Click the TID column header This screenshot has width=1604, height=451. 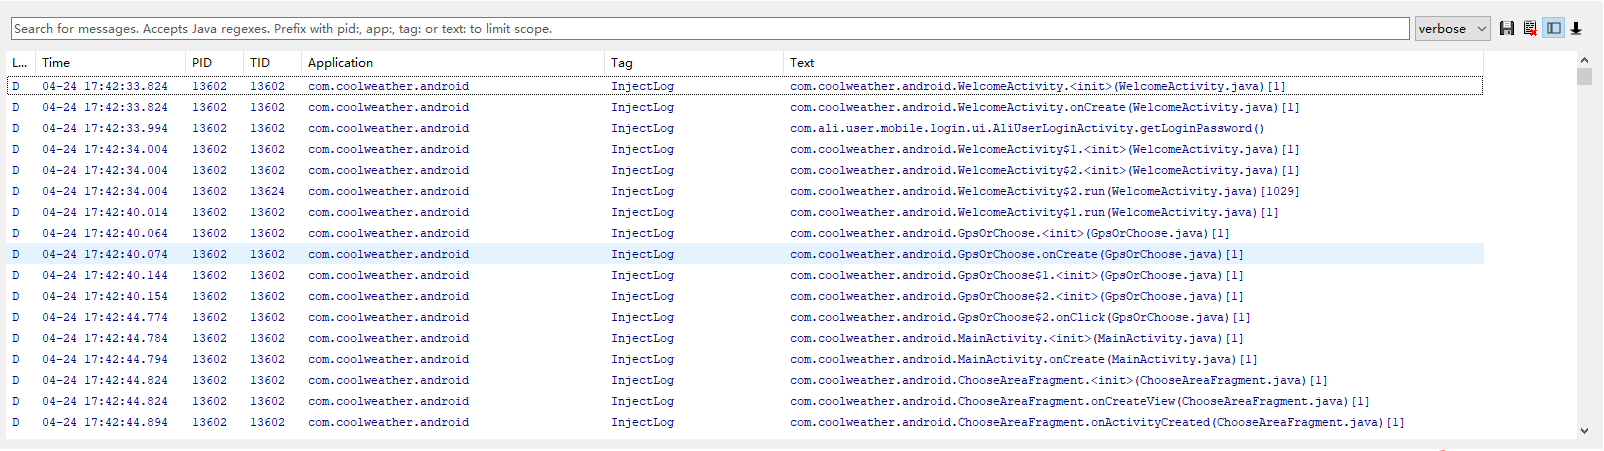tap(273, 62)
